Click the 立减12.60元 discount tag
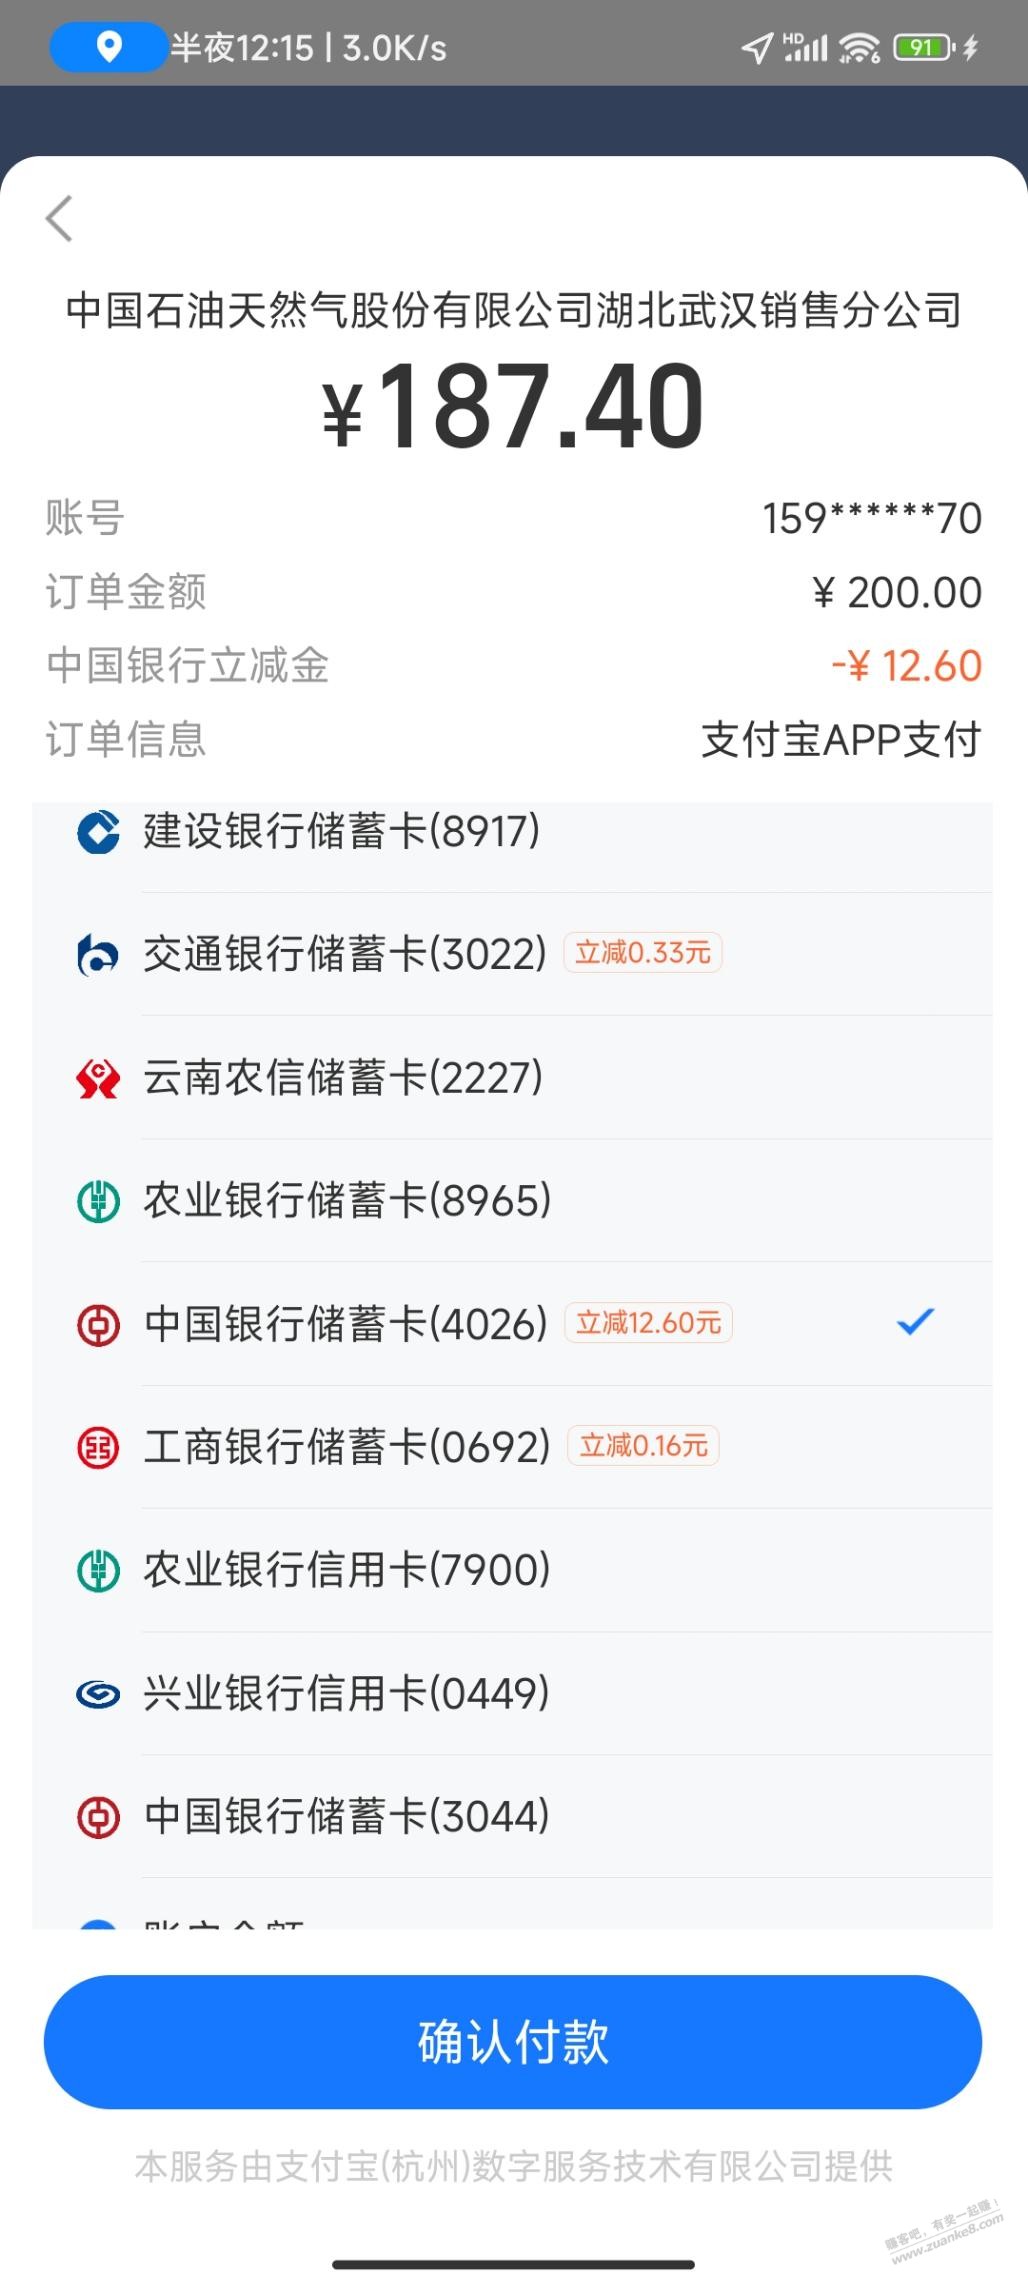This screenshot has width=1028, height=2284. pos(648,1323)
